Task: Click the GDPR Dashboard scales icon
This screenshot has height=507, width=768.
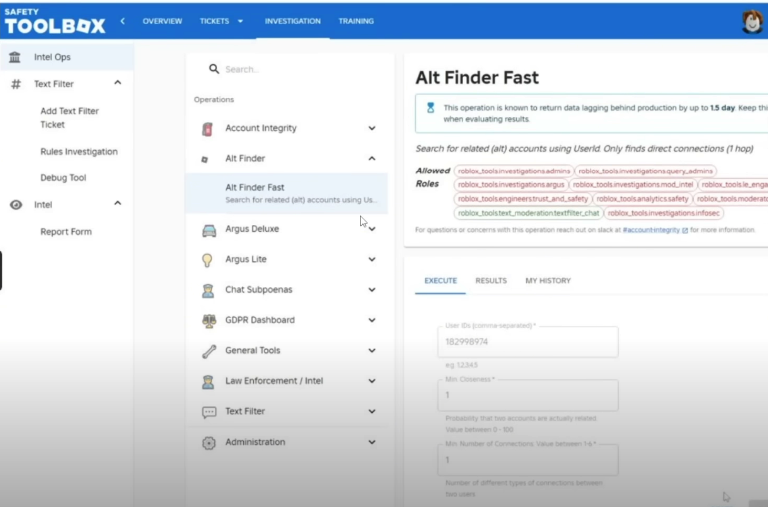Action: tap(209, 321)
